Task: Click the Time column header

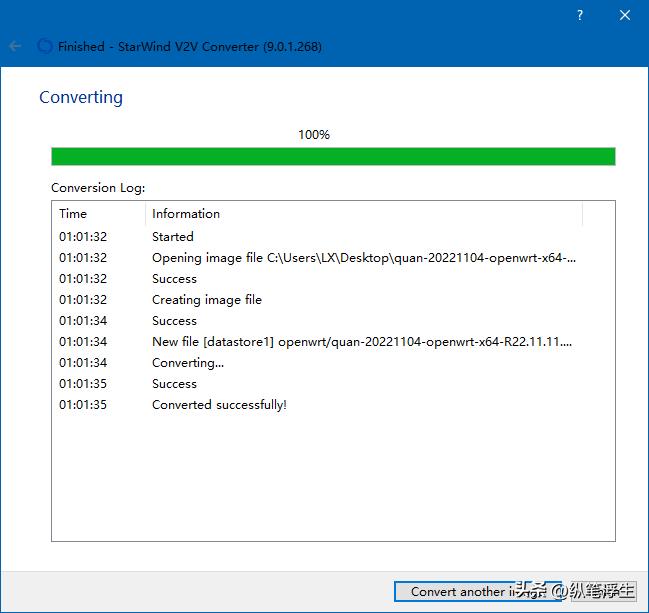Action: click(x=73, y=213)
